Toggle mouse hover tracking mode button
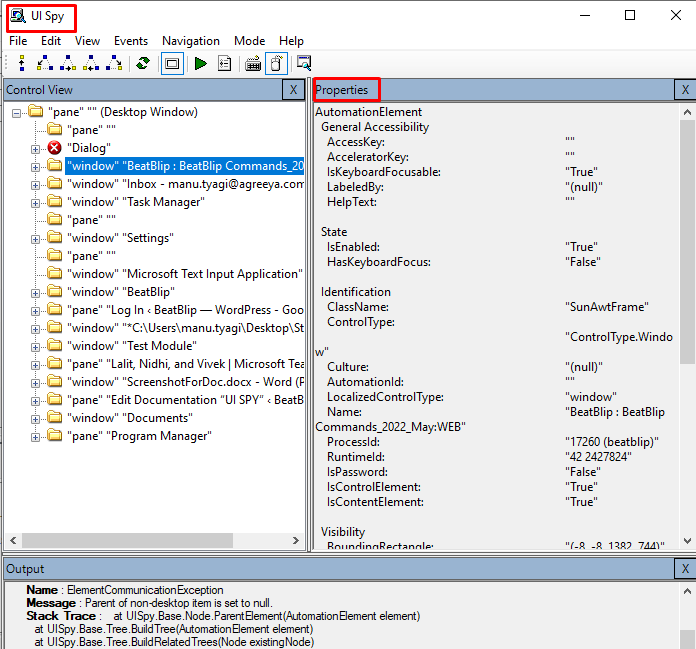696x649 pixels. pyautogui.click(x=276, y=64)
